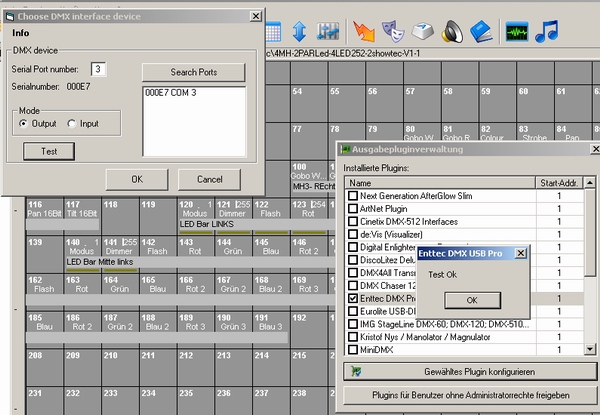Viewport: 600px width, 415px height.
Task: Uncheck the Enttec DMX Pro plugin
Action: click(352, 298)
